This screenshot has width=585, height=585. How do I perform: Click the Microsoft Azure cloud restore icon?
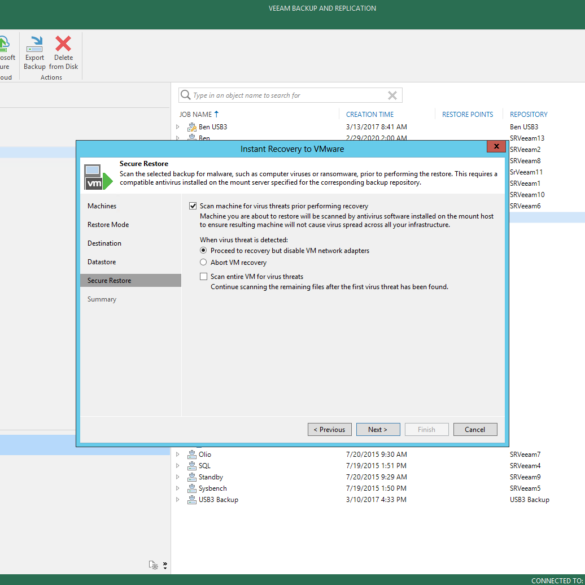click(4, 44)
